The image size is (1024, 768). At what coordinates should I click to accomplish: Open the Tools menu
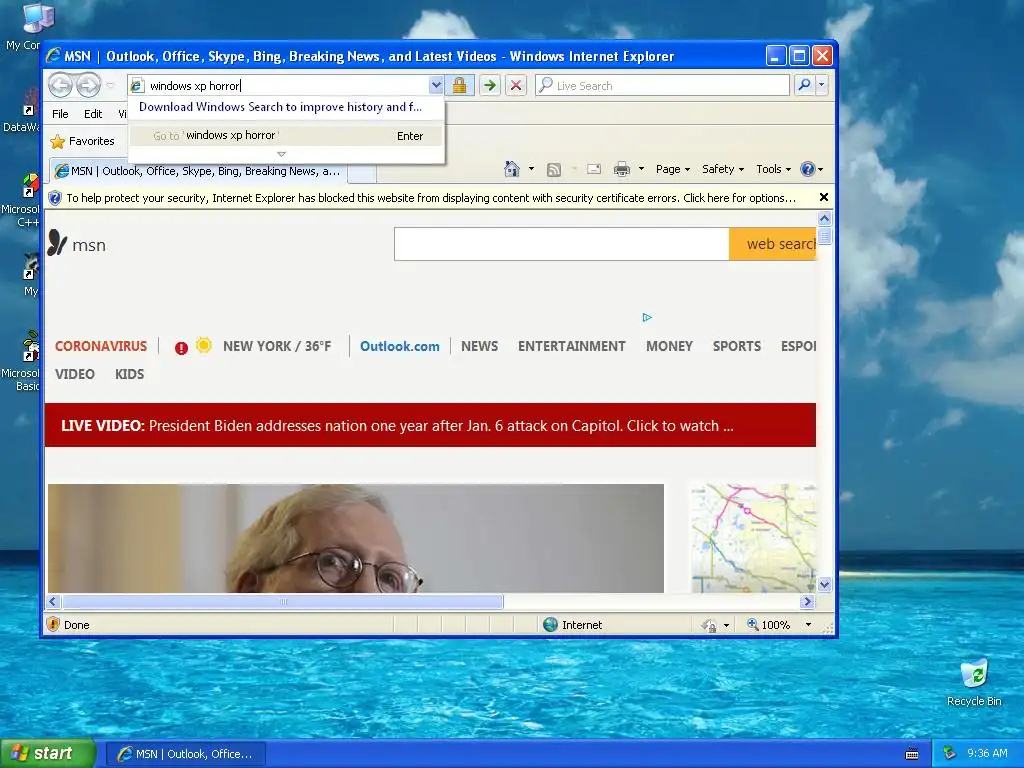tap(773, 169)
